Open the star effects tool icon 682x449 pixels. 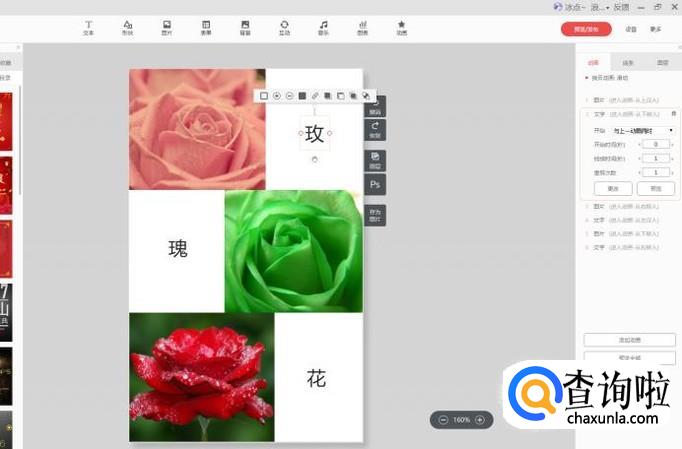point(402,28)
